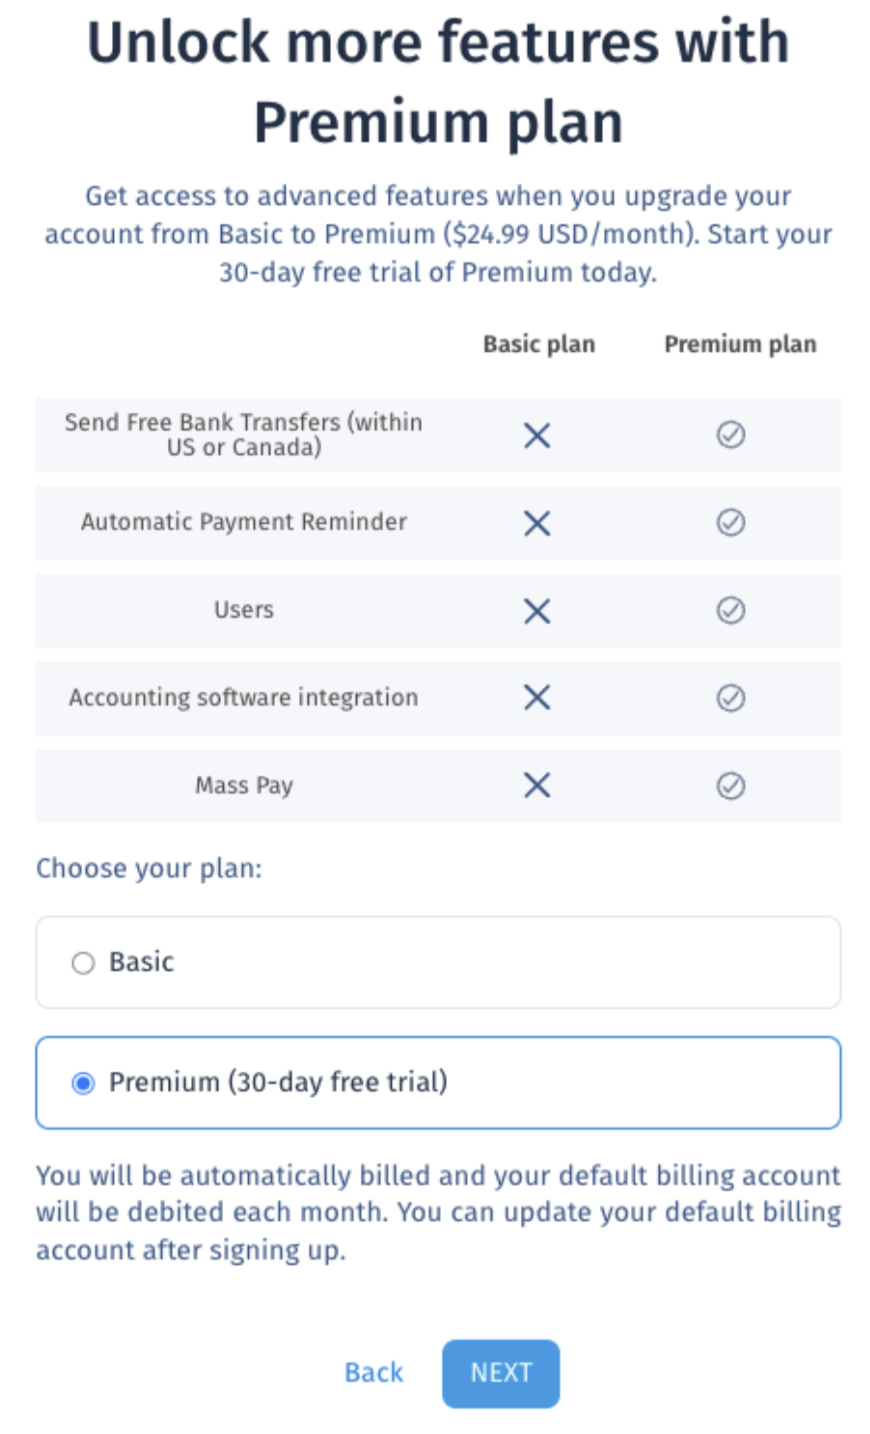Click checkmark for Accounting software integration
This screenshot has width=870, height=1434.
click(731, 698)
